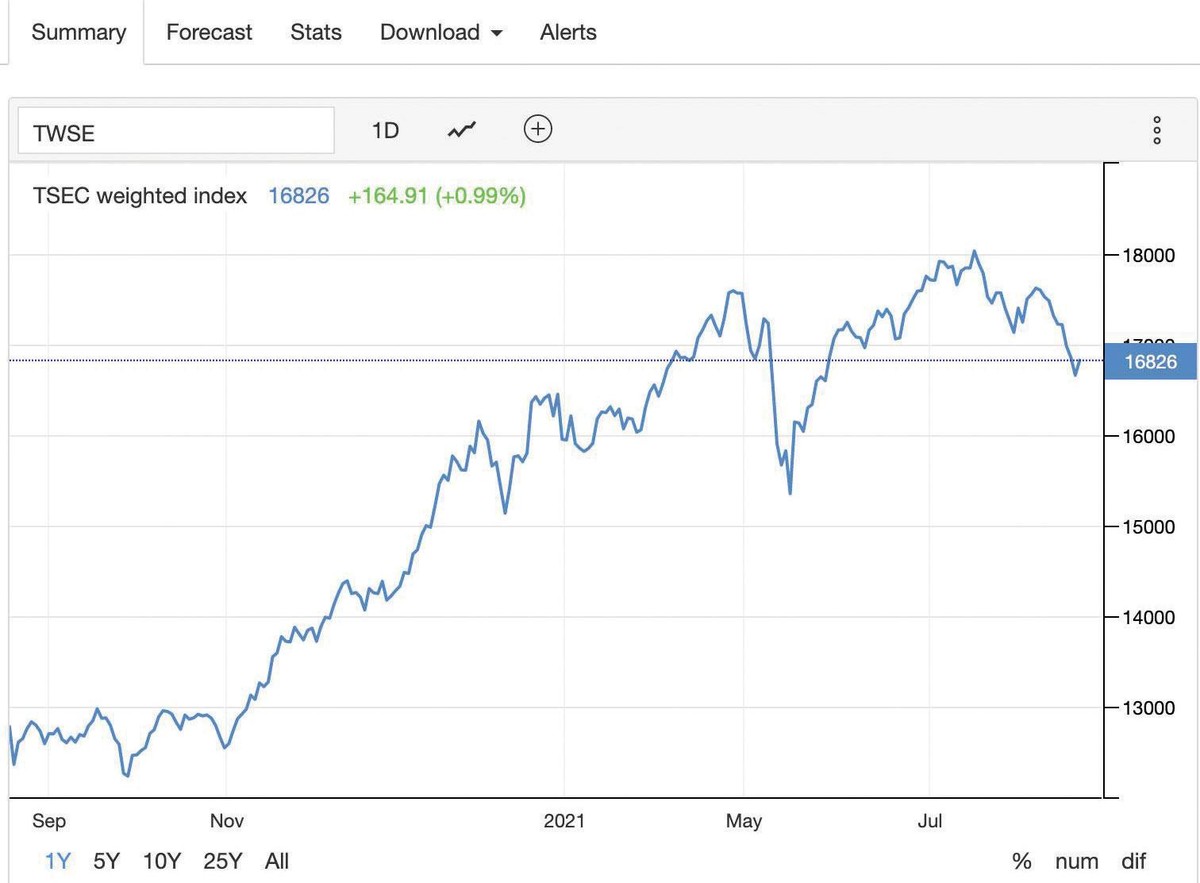Screen dimensions: 1200x883
Task: Expand the Download dropdown menu
Action: (441, 32)
